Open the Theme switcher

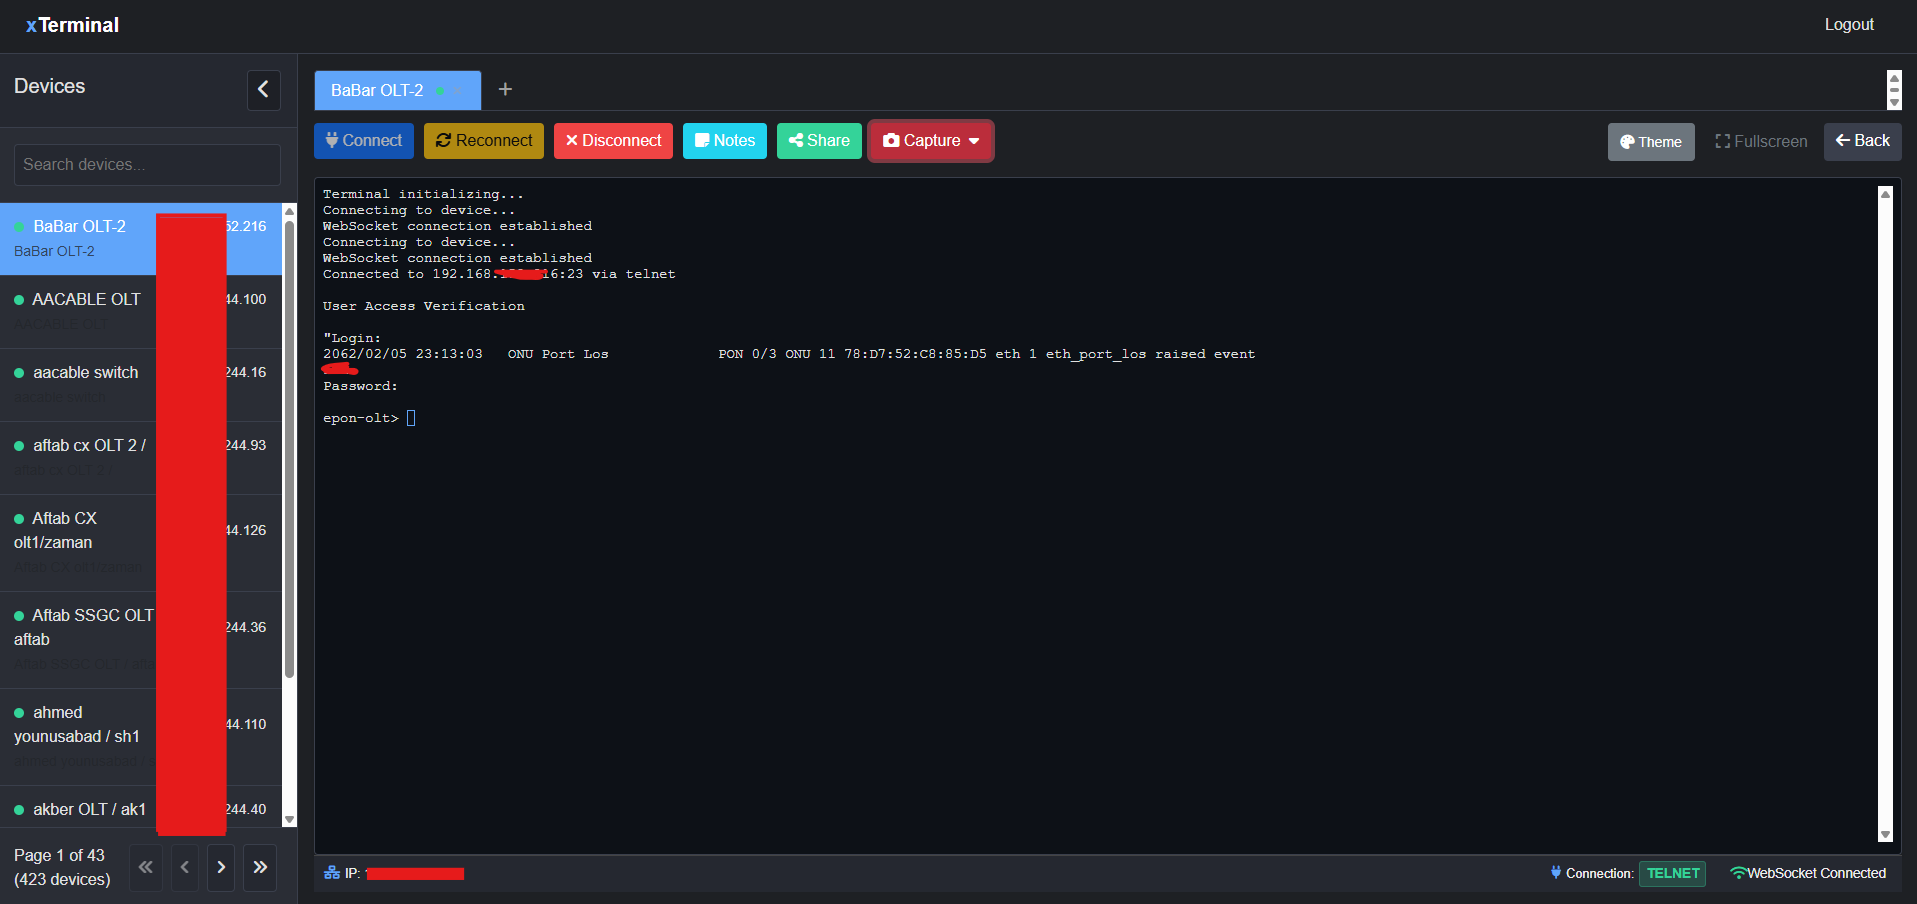tap(1650, 141)
